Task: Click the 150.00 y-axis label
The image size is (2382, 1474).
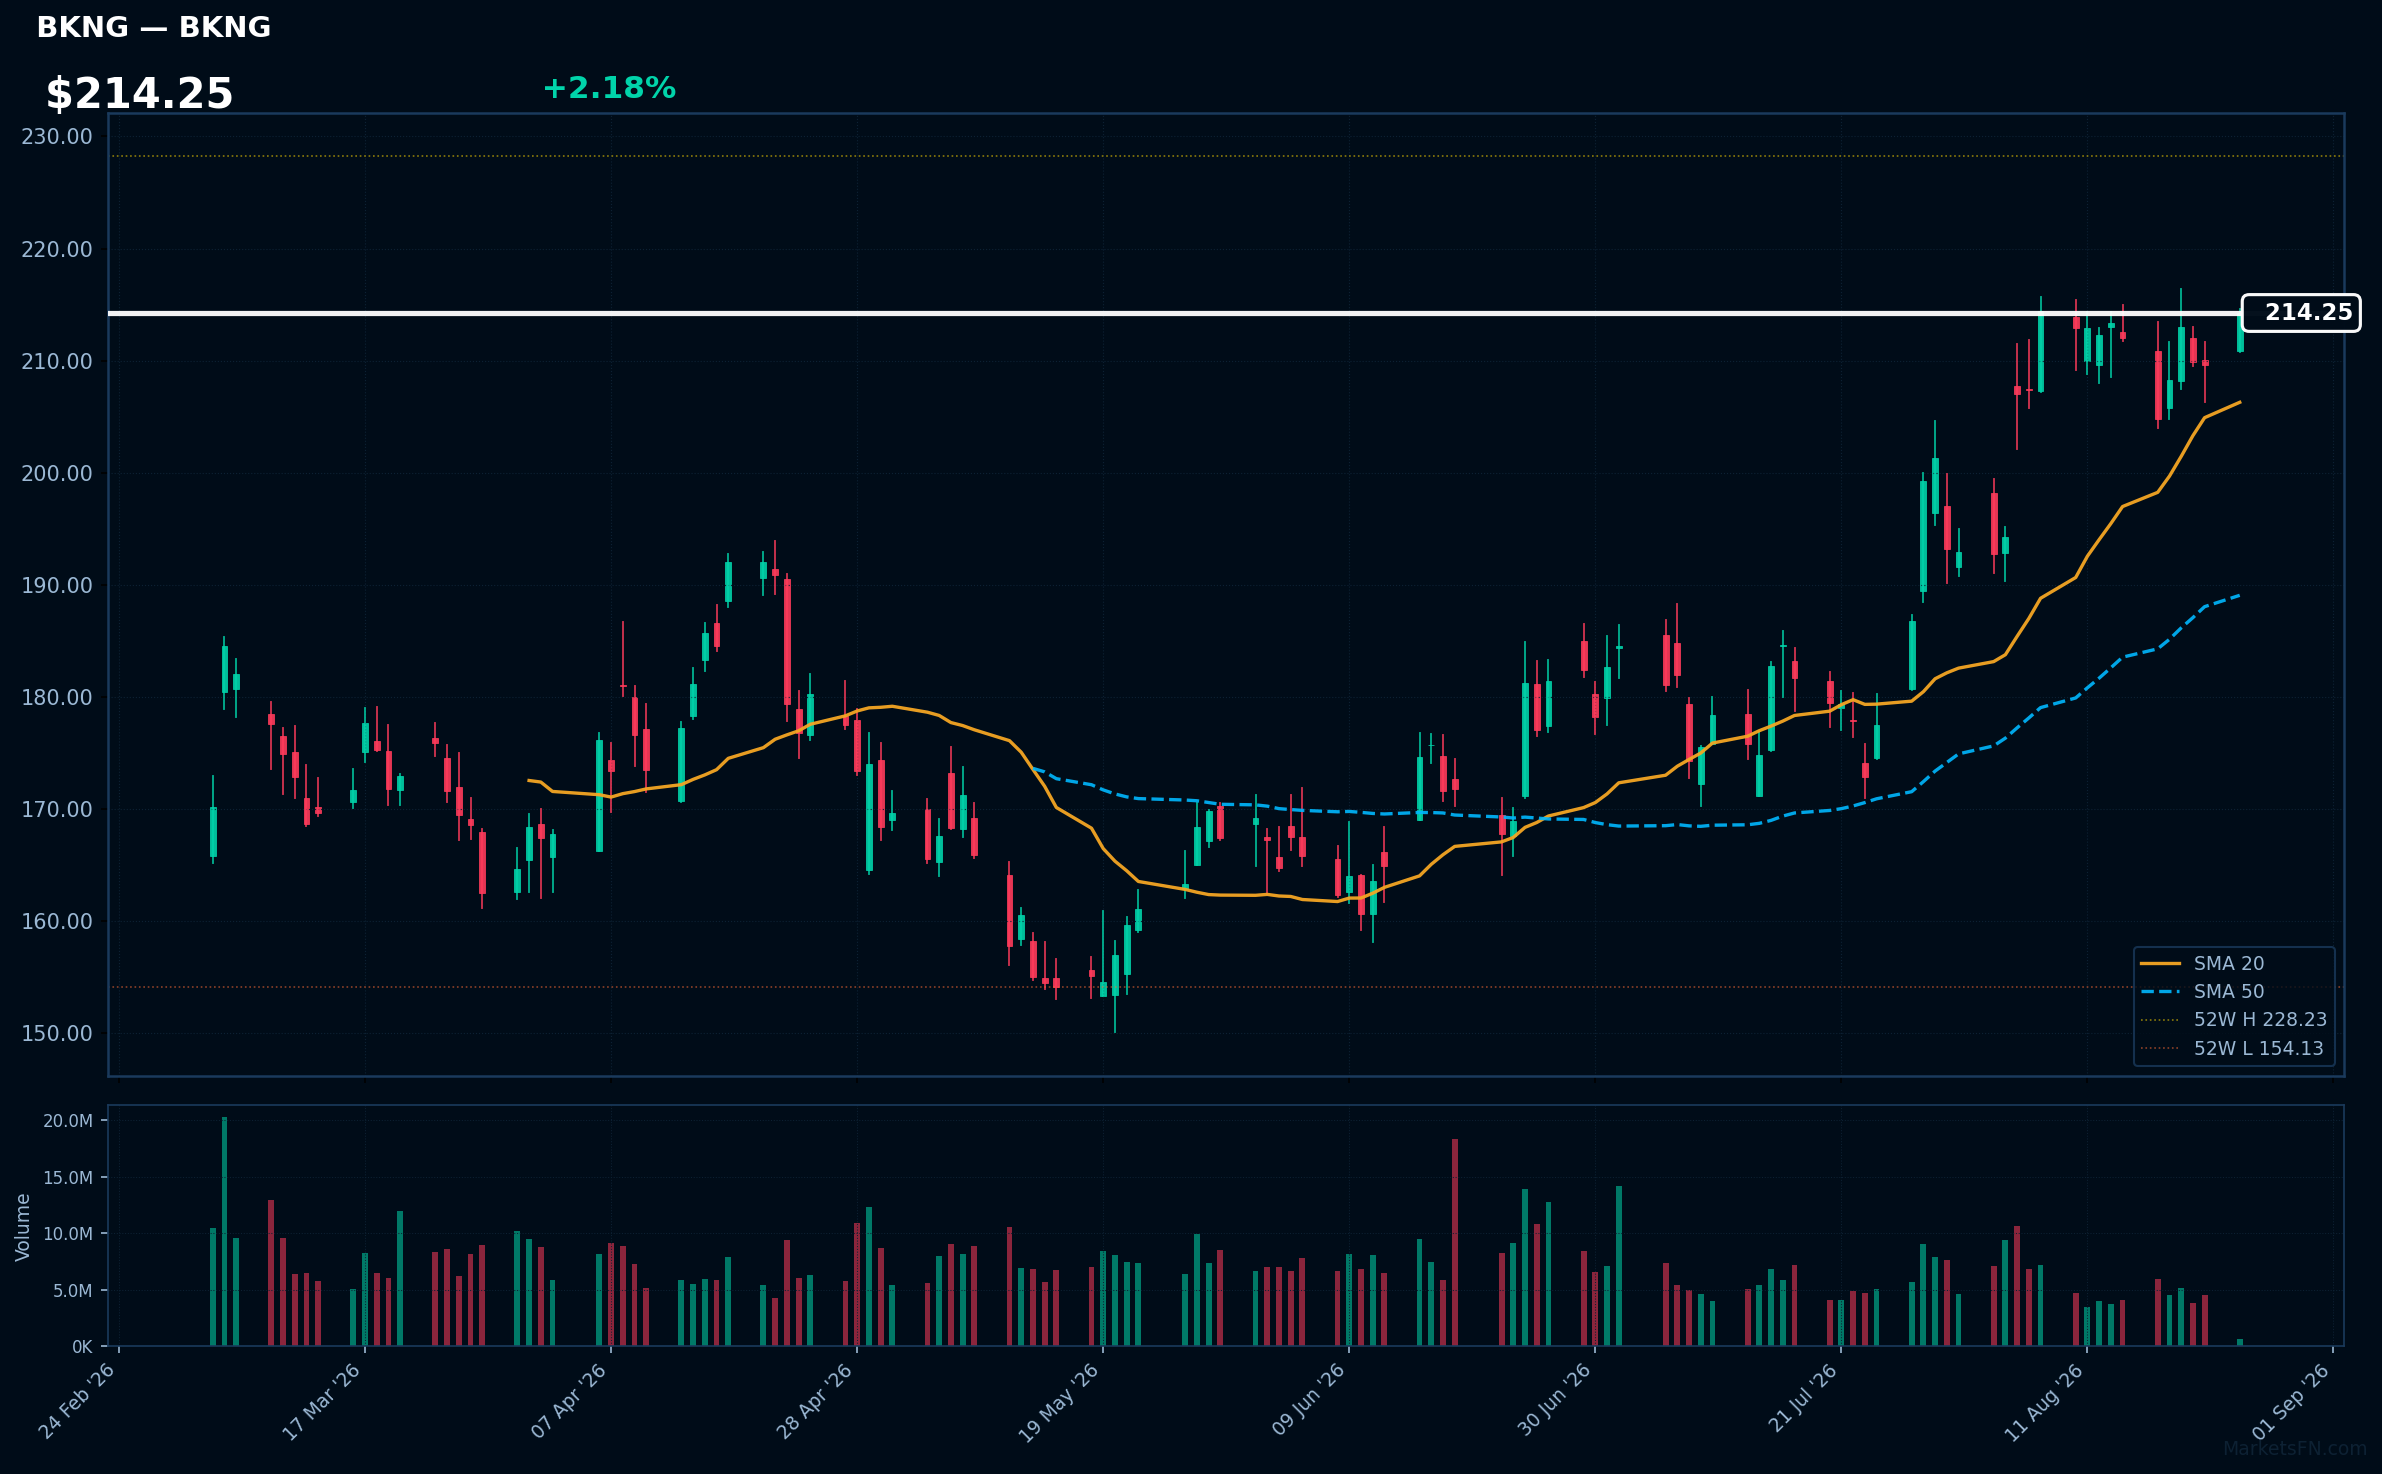Action: point(57,1033)
